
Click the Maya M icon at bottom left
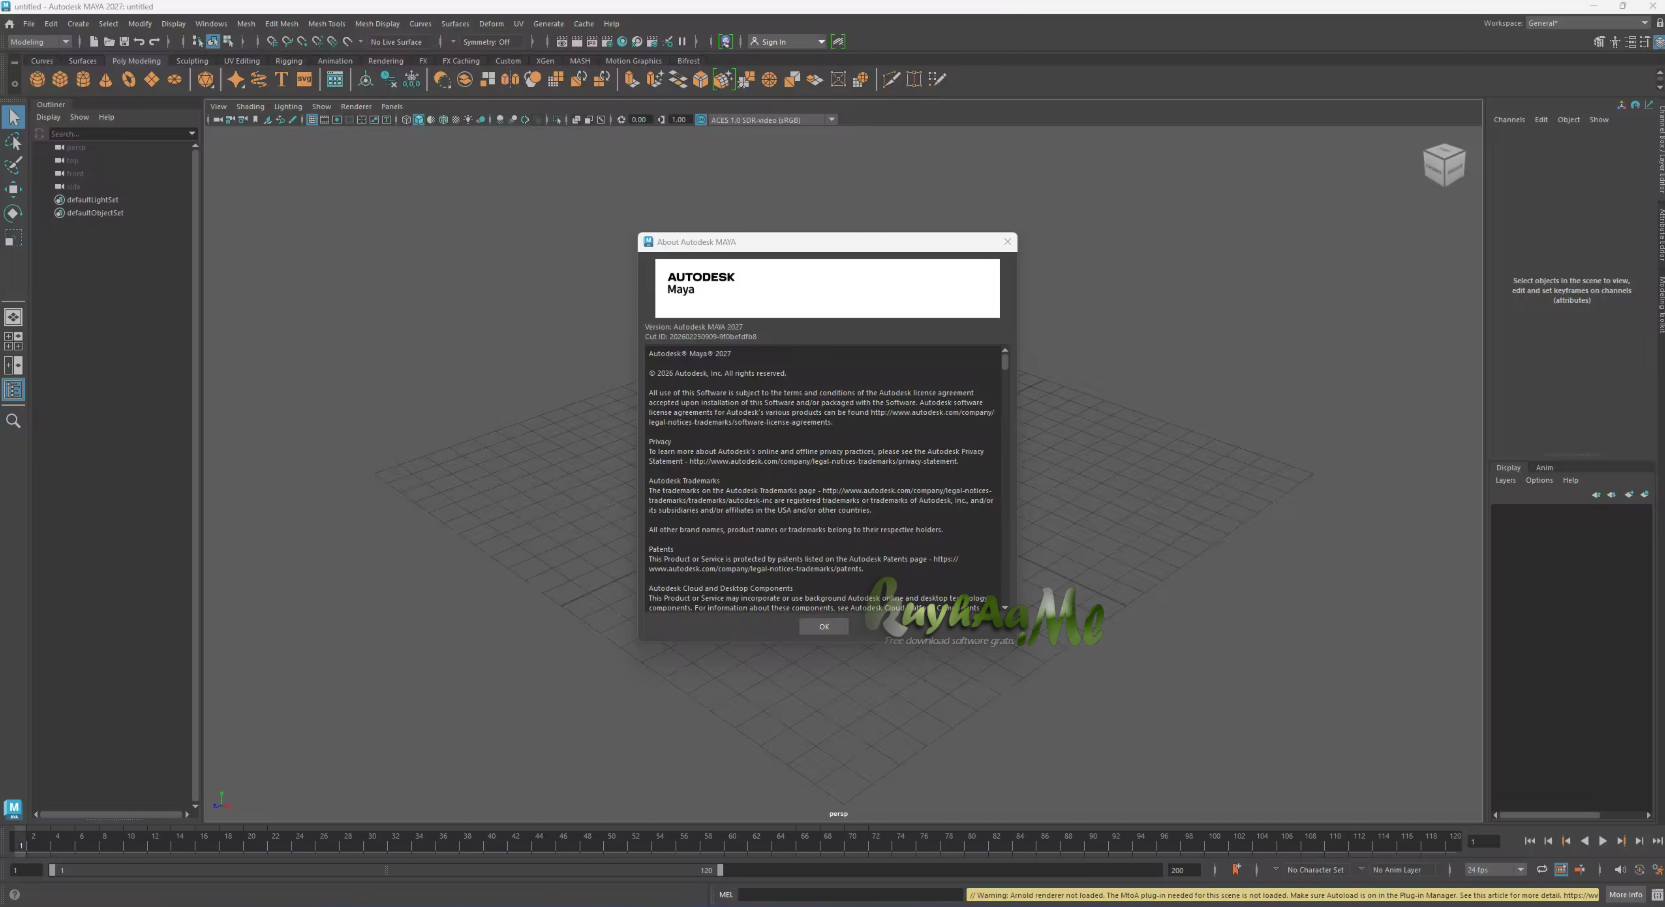coord(13,808)
